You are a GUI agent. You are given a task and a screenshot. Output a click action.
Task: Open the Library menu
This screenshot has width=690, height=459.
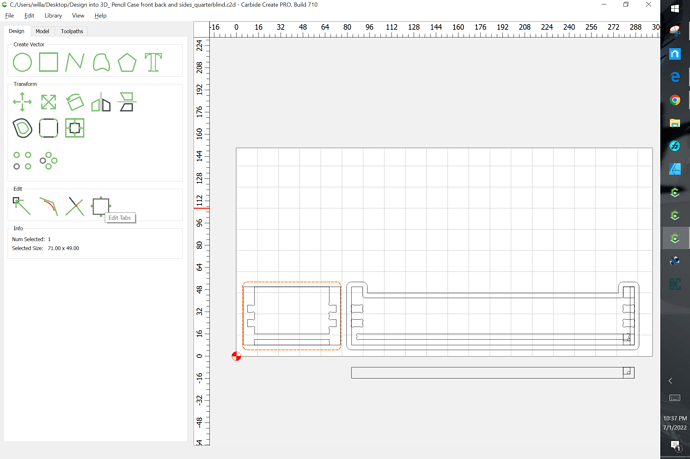pos(53,16)
